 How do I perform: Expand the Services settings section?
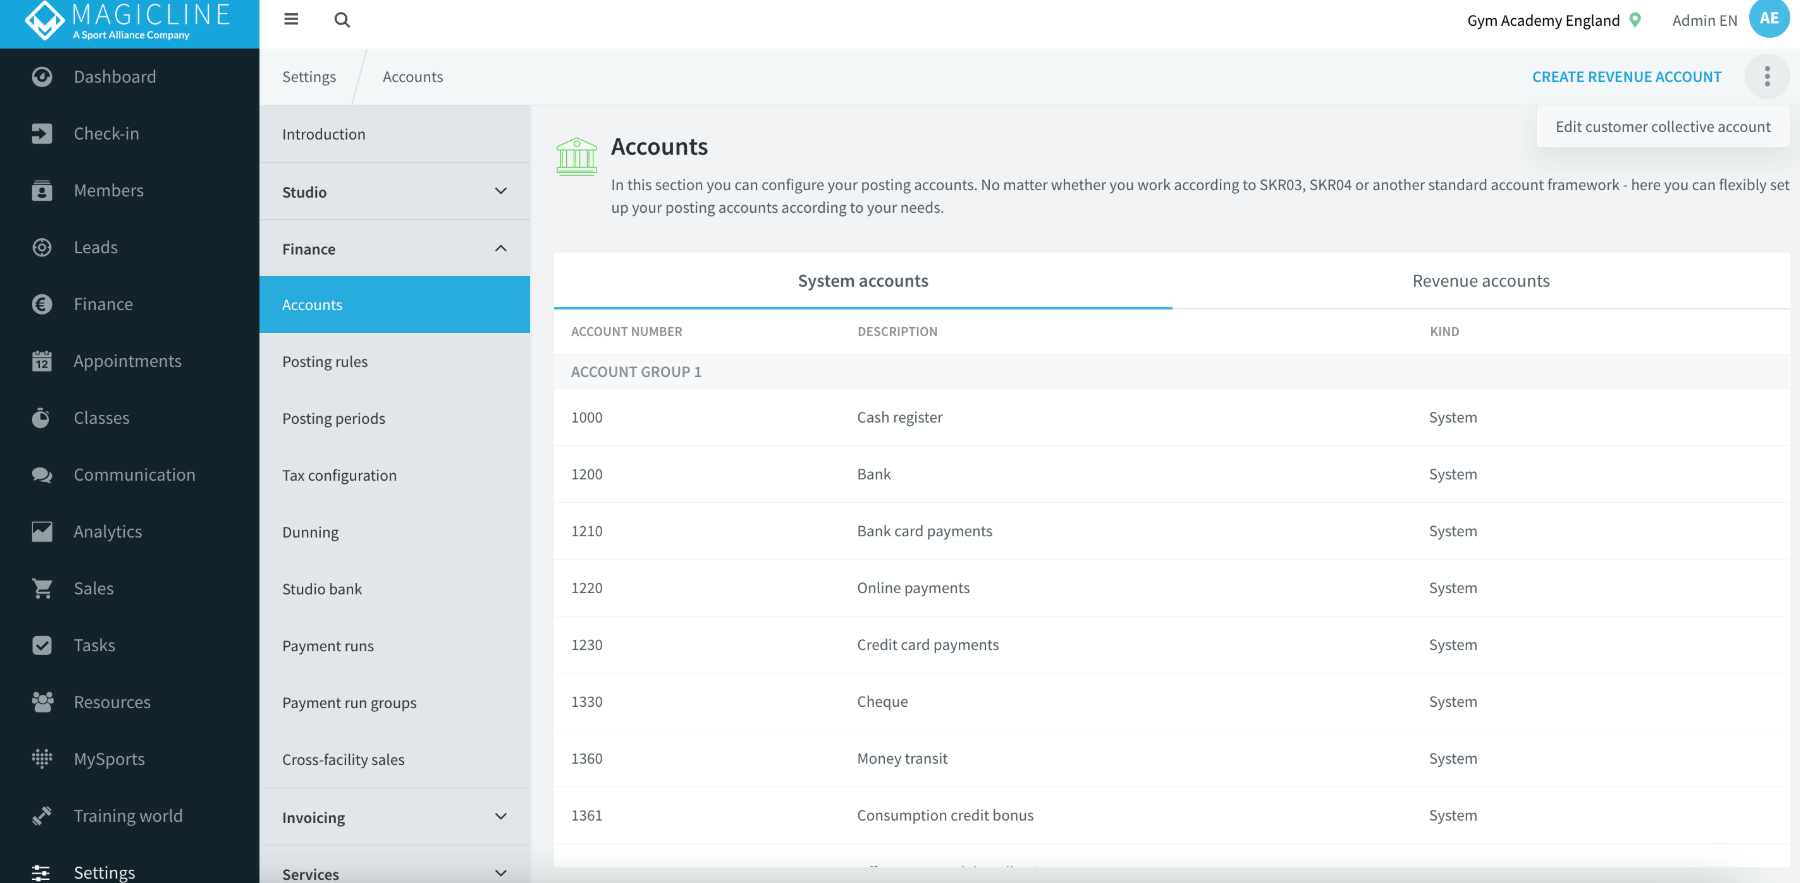[x=395, y=873]
